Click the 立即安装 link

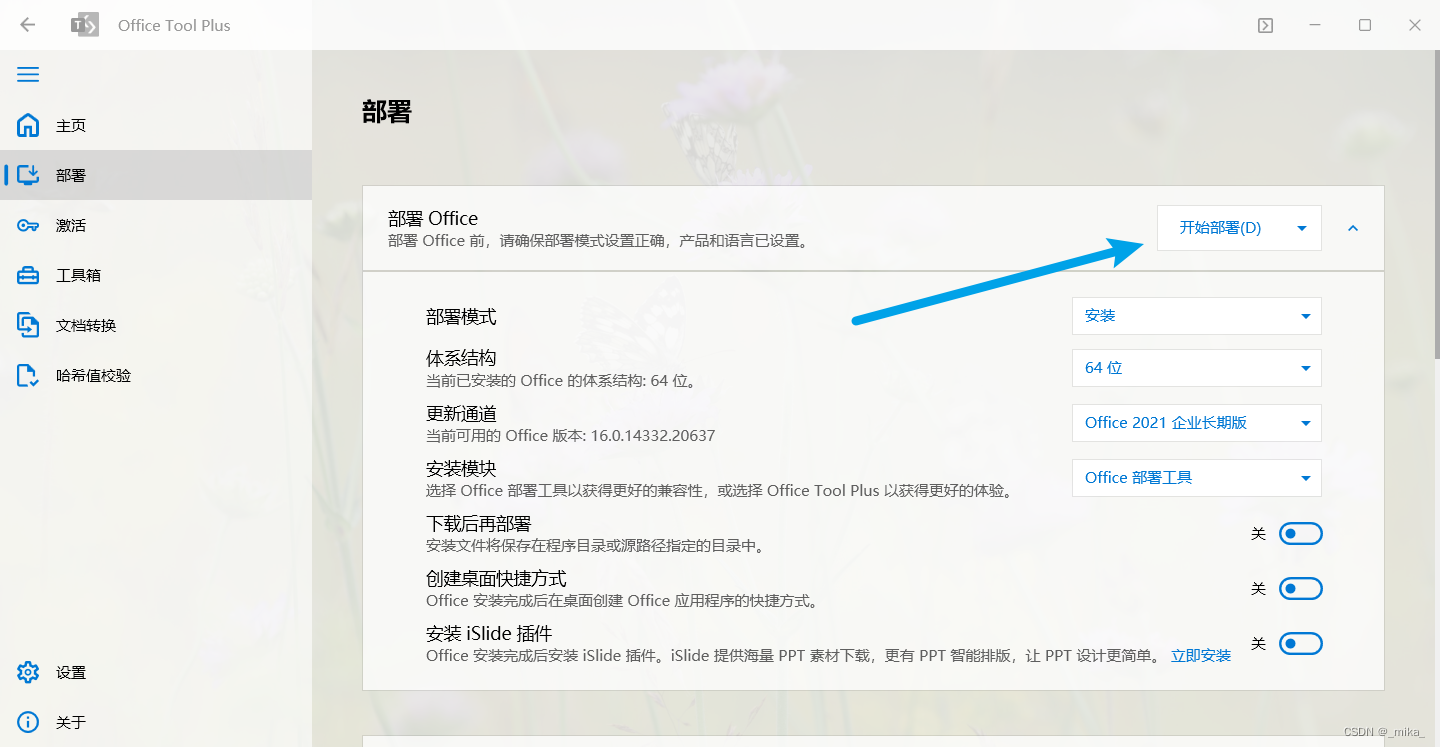tap(1201, 656)
